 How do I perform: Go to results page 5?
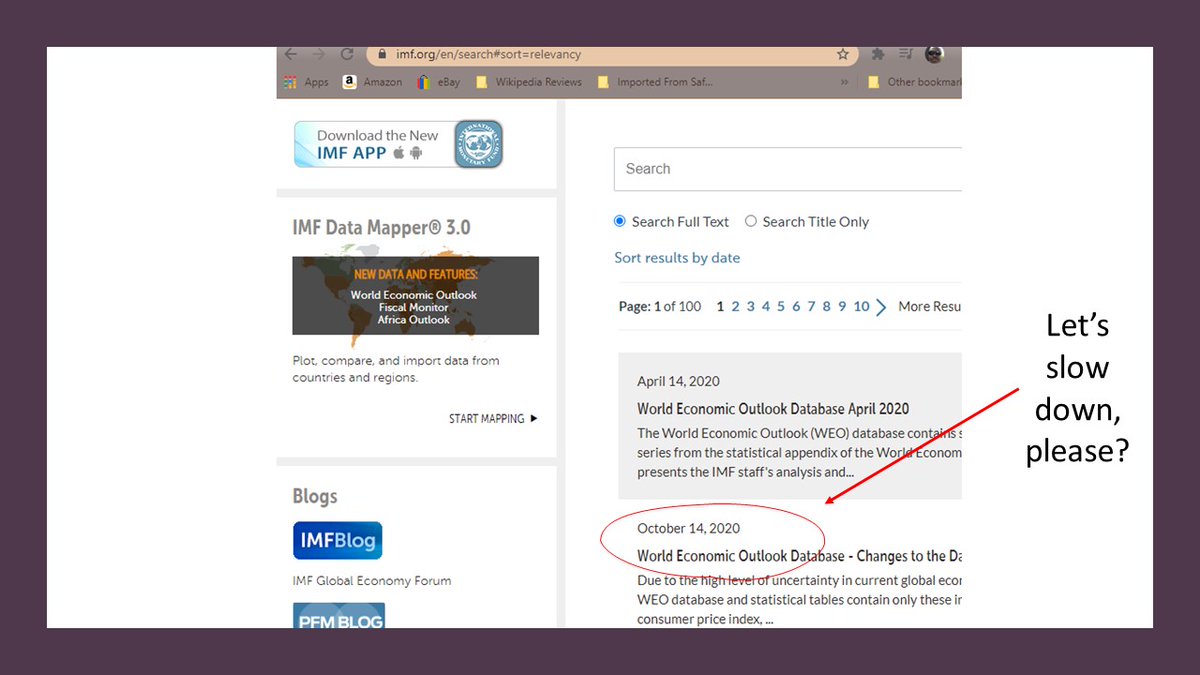[781, 306]
